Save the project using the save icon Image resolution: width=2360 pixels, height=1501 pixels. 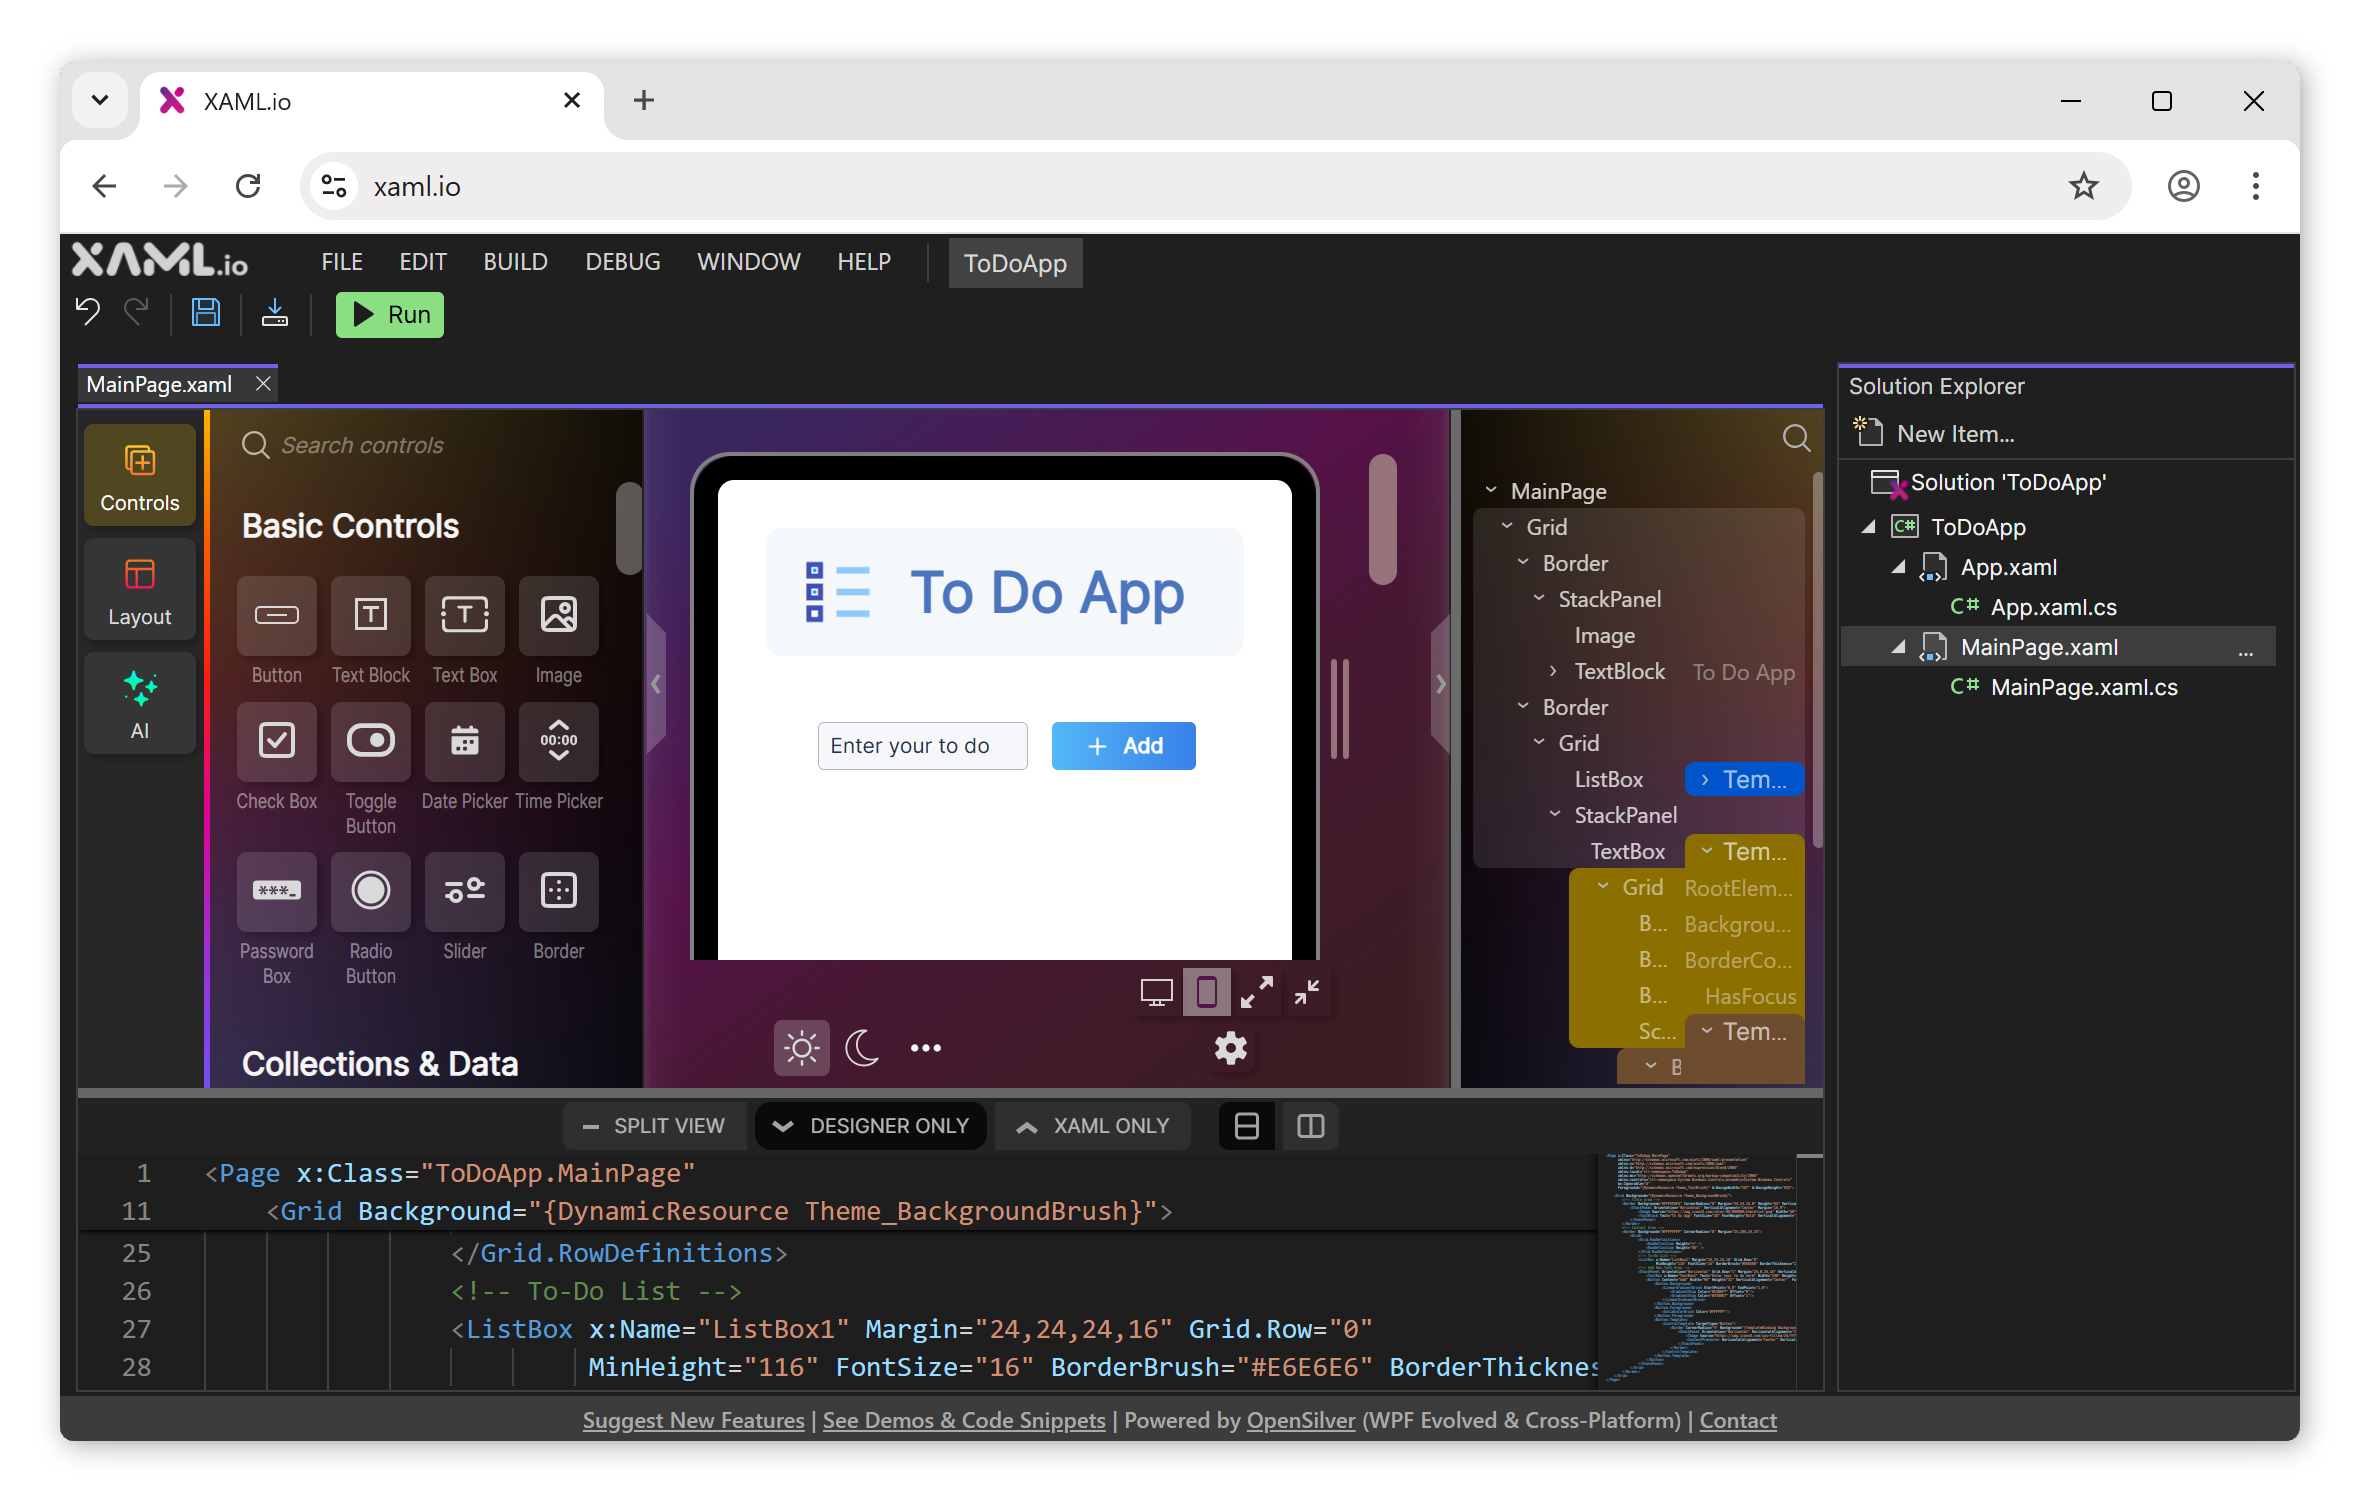point(206,313)
